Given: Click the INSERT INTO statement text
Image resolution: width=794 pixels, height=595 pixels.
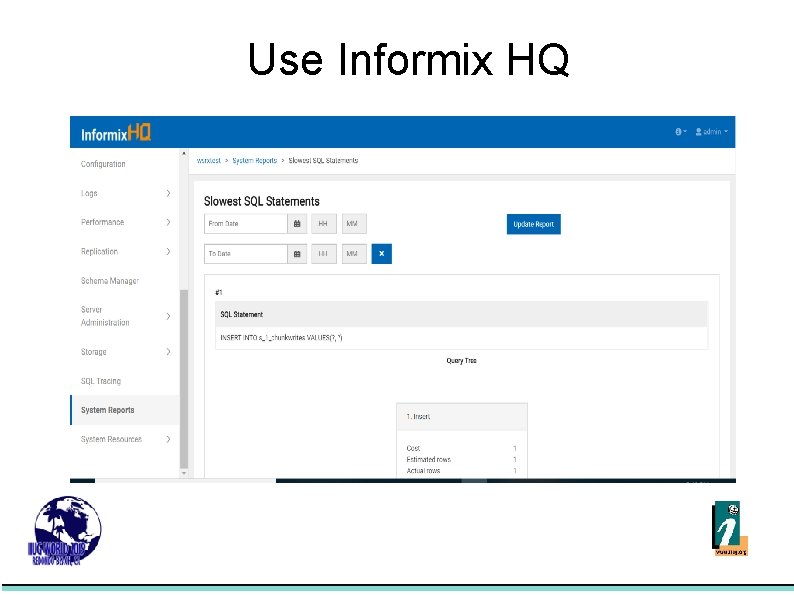Looking at the screenshot, I should 282,338.
